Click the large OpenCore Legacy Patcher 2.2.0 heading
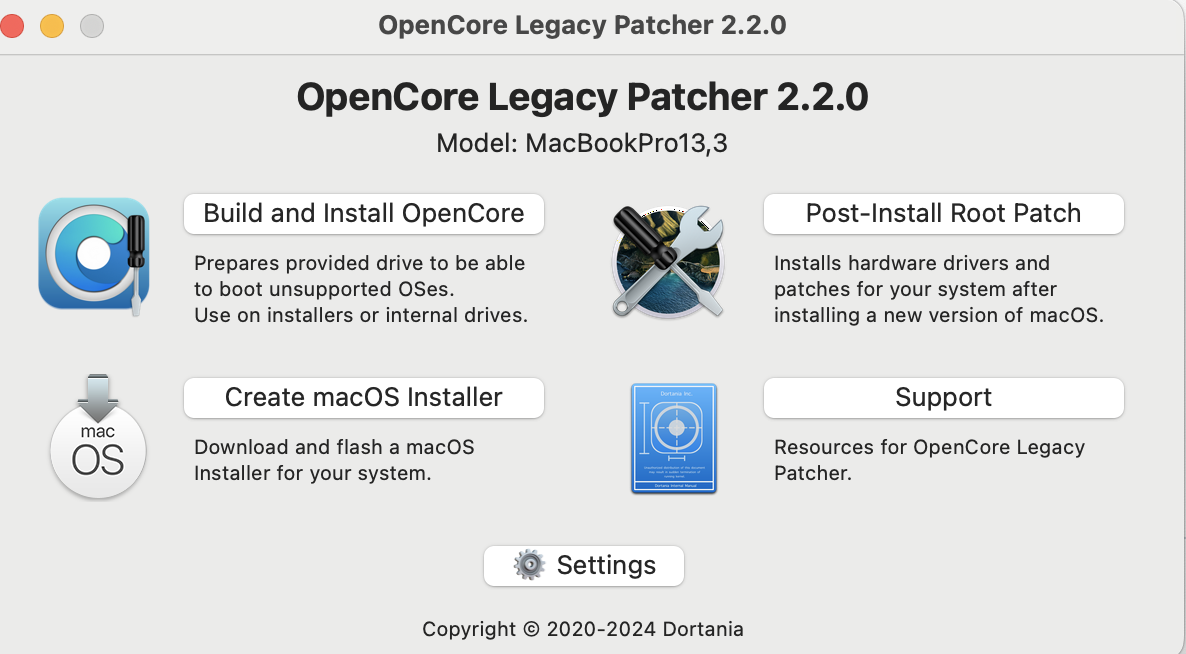The image size is (1186, 654). pos(582,97)
